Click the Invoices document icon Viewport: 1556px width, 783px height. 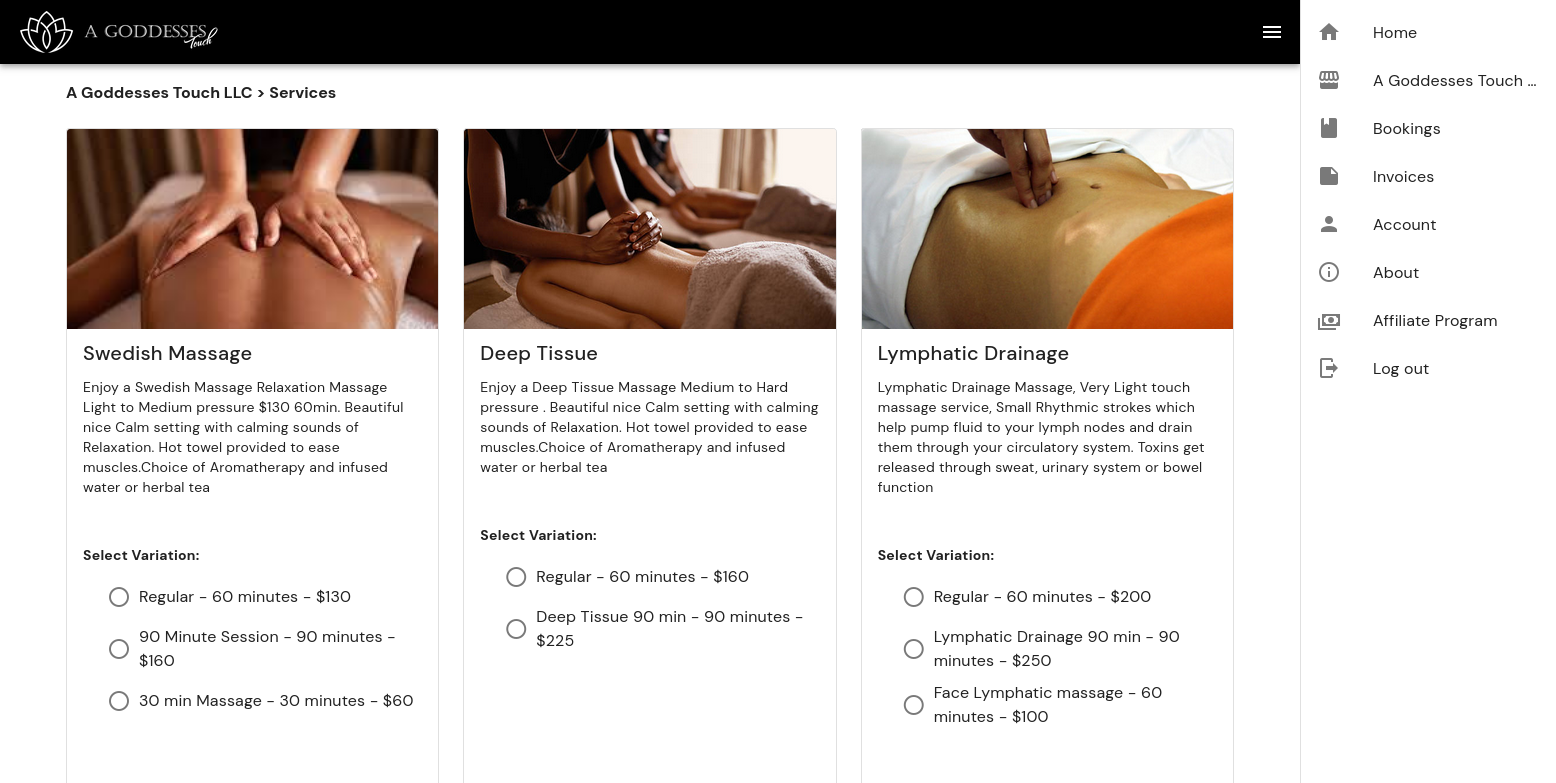pos(1329,176)
